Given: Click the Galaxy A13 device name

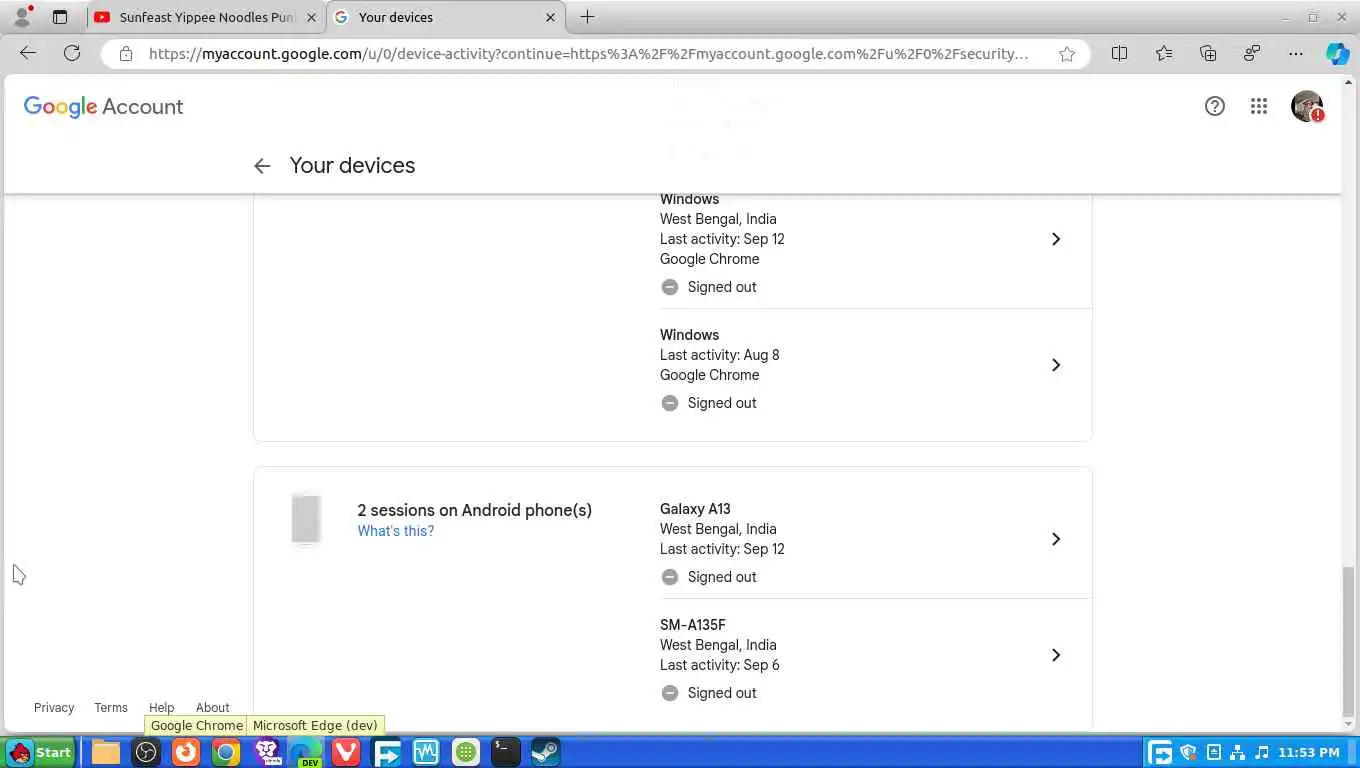Looking at the screenshot, I should [695, 509].
